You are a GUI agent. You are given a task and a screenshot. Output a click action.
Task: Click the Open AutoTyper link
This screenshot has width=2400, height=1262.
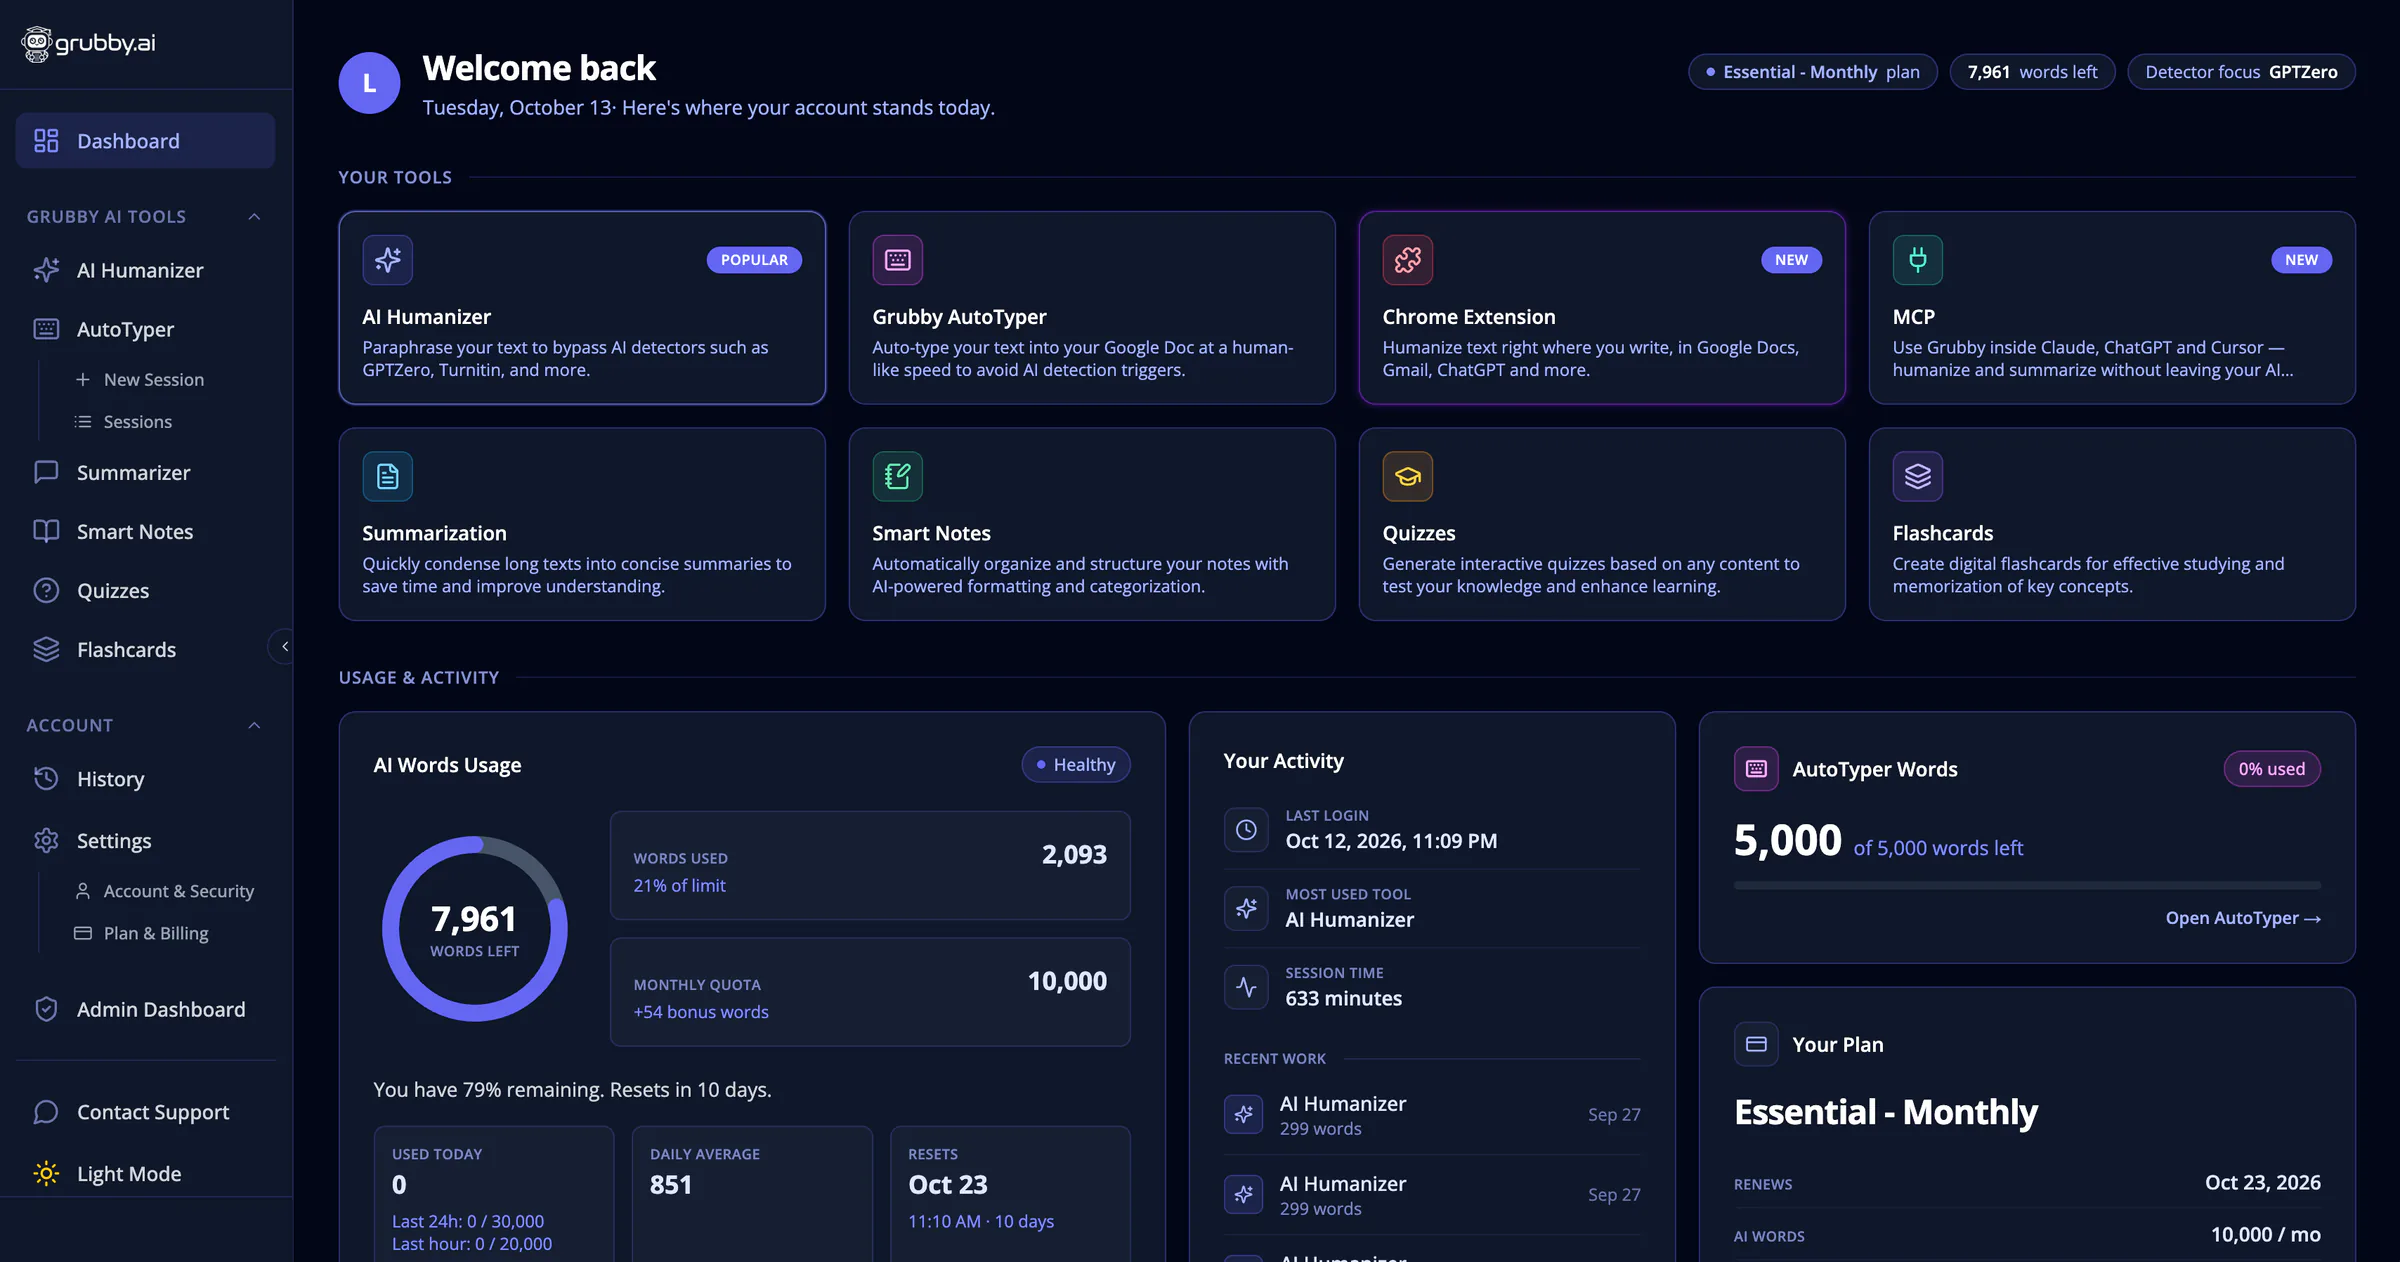2243,918
